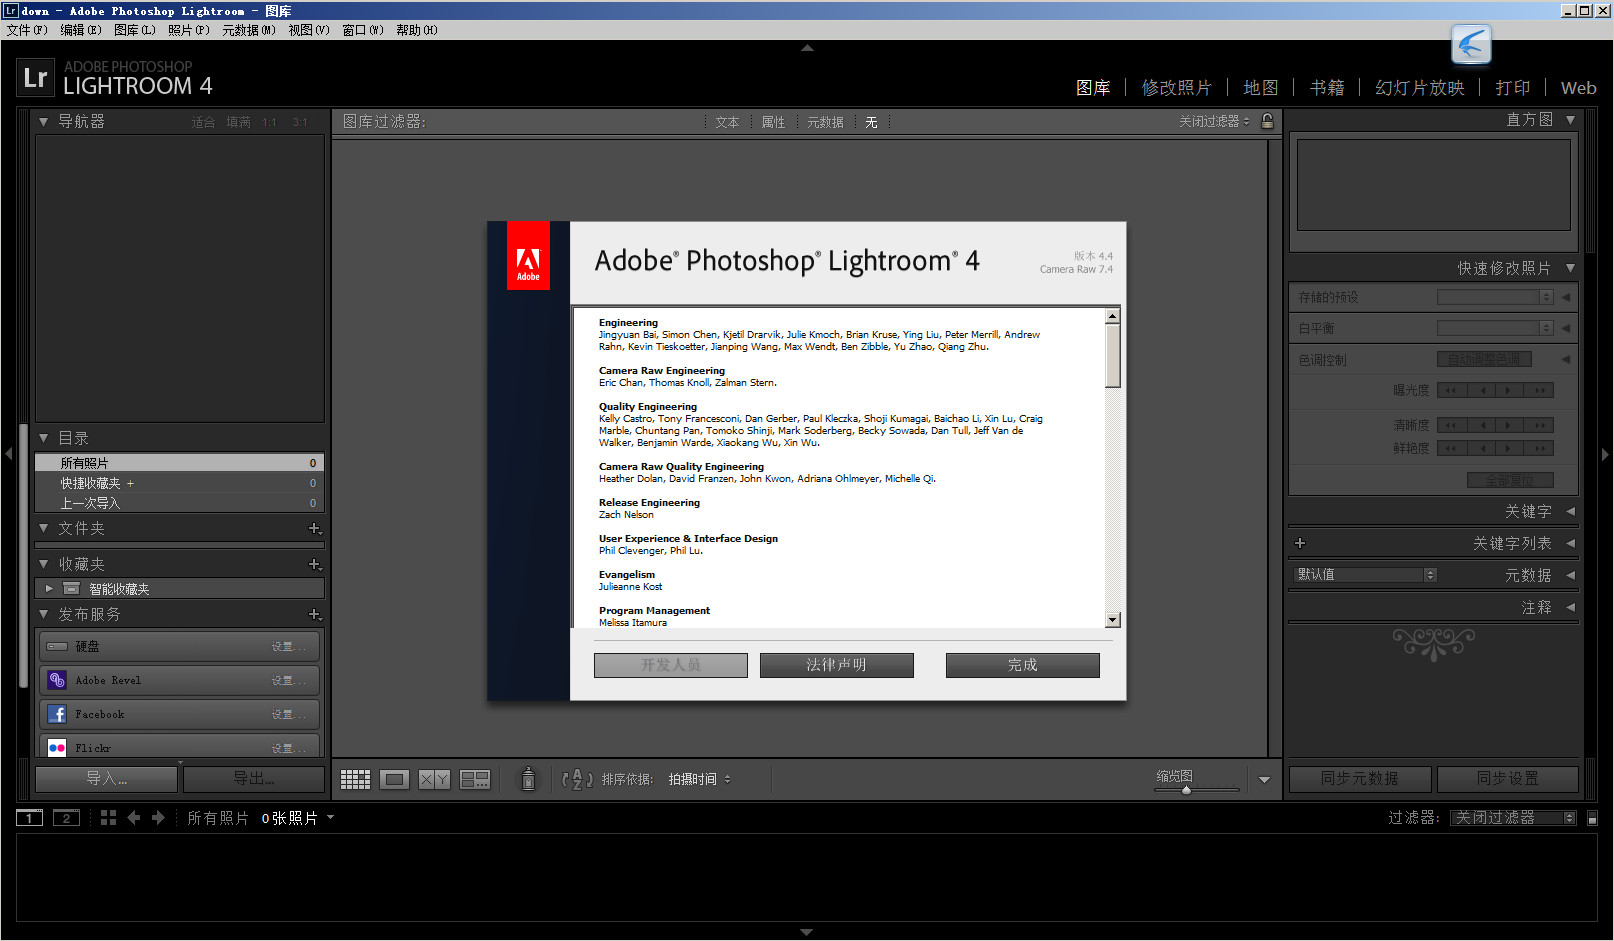Click the second window display button 2
Viewport: 1614px width, 941px height.
tap(66, 818)
